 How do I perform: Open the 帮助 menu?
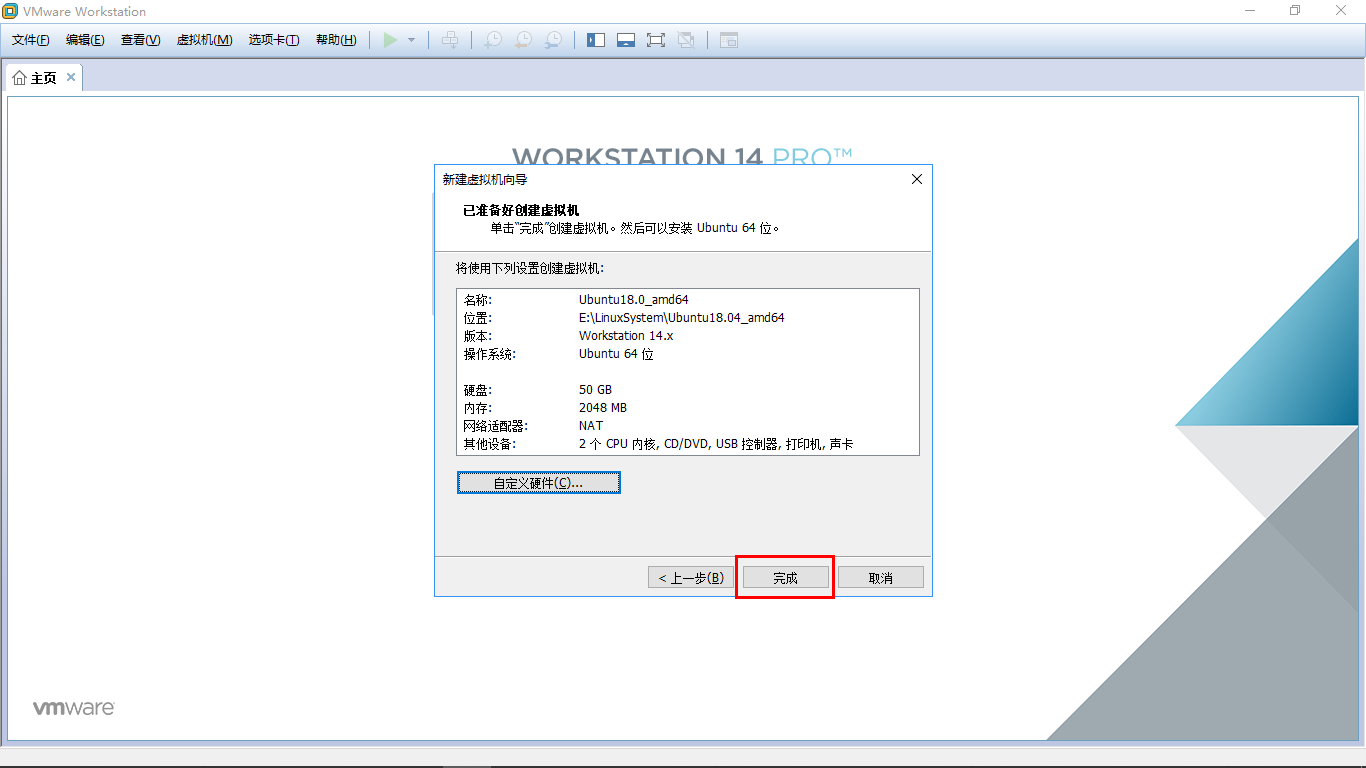pos(335,40)
